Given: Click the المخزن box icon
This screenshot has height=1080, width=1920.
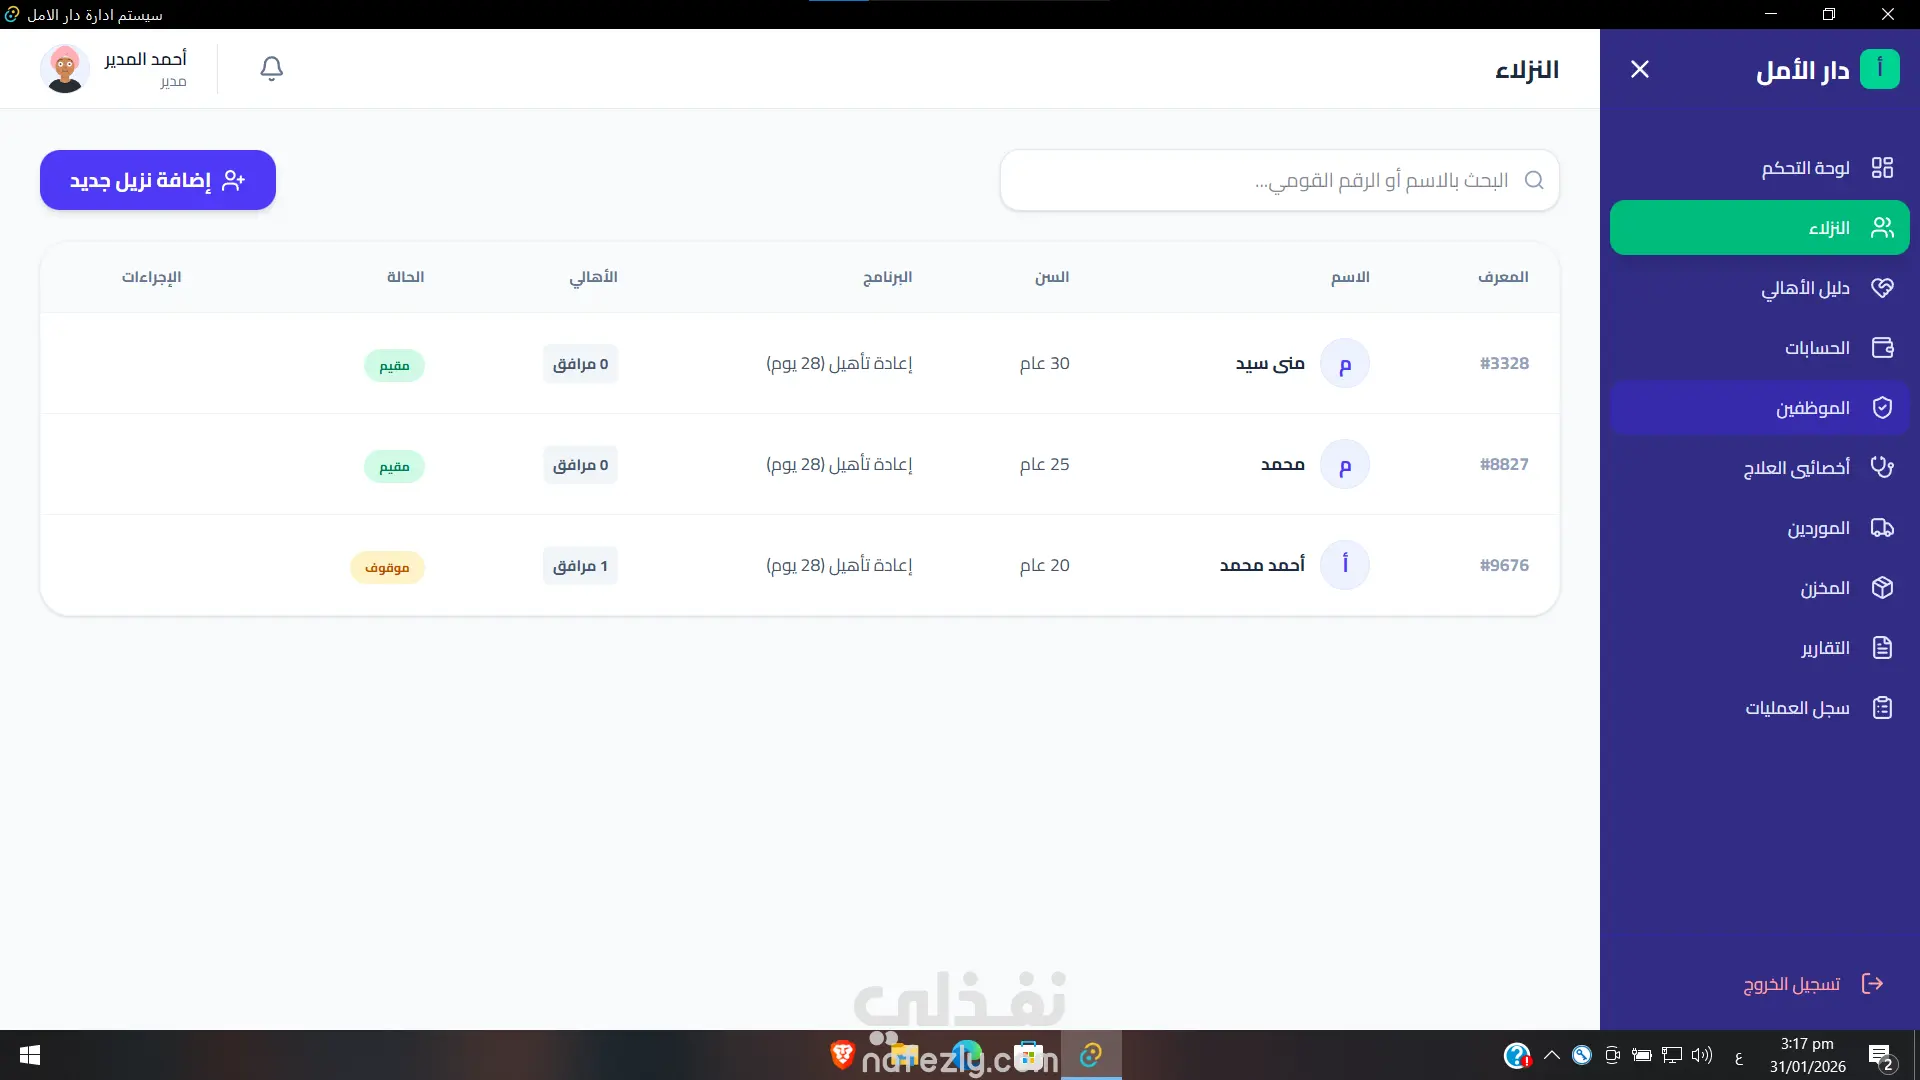Looking at the screenshot, I should pos(1882,588).
